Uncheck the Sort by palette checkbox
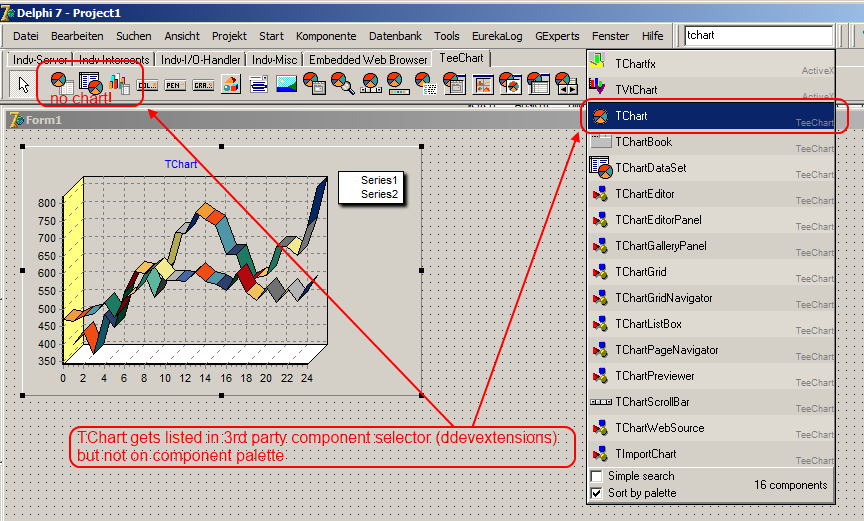This screenshot has height=521, width=864. point(596,493)
